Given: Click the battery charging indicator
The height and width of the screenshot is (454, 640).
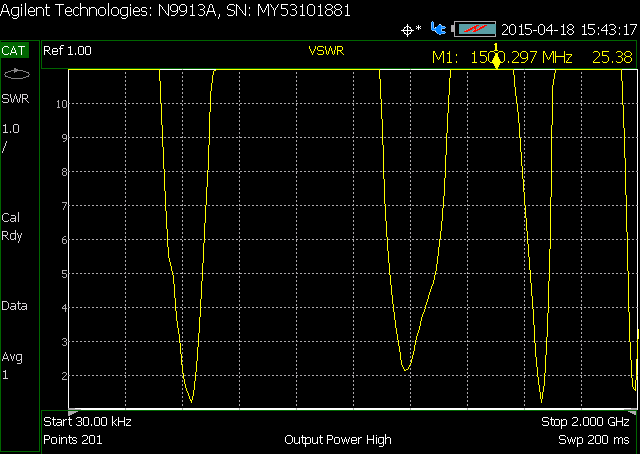Looking at the screenshot, I should pyautogui.click(x=474, y=29).
